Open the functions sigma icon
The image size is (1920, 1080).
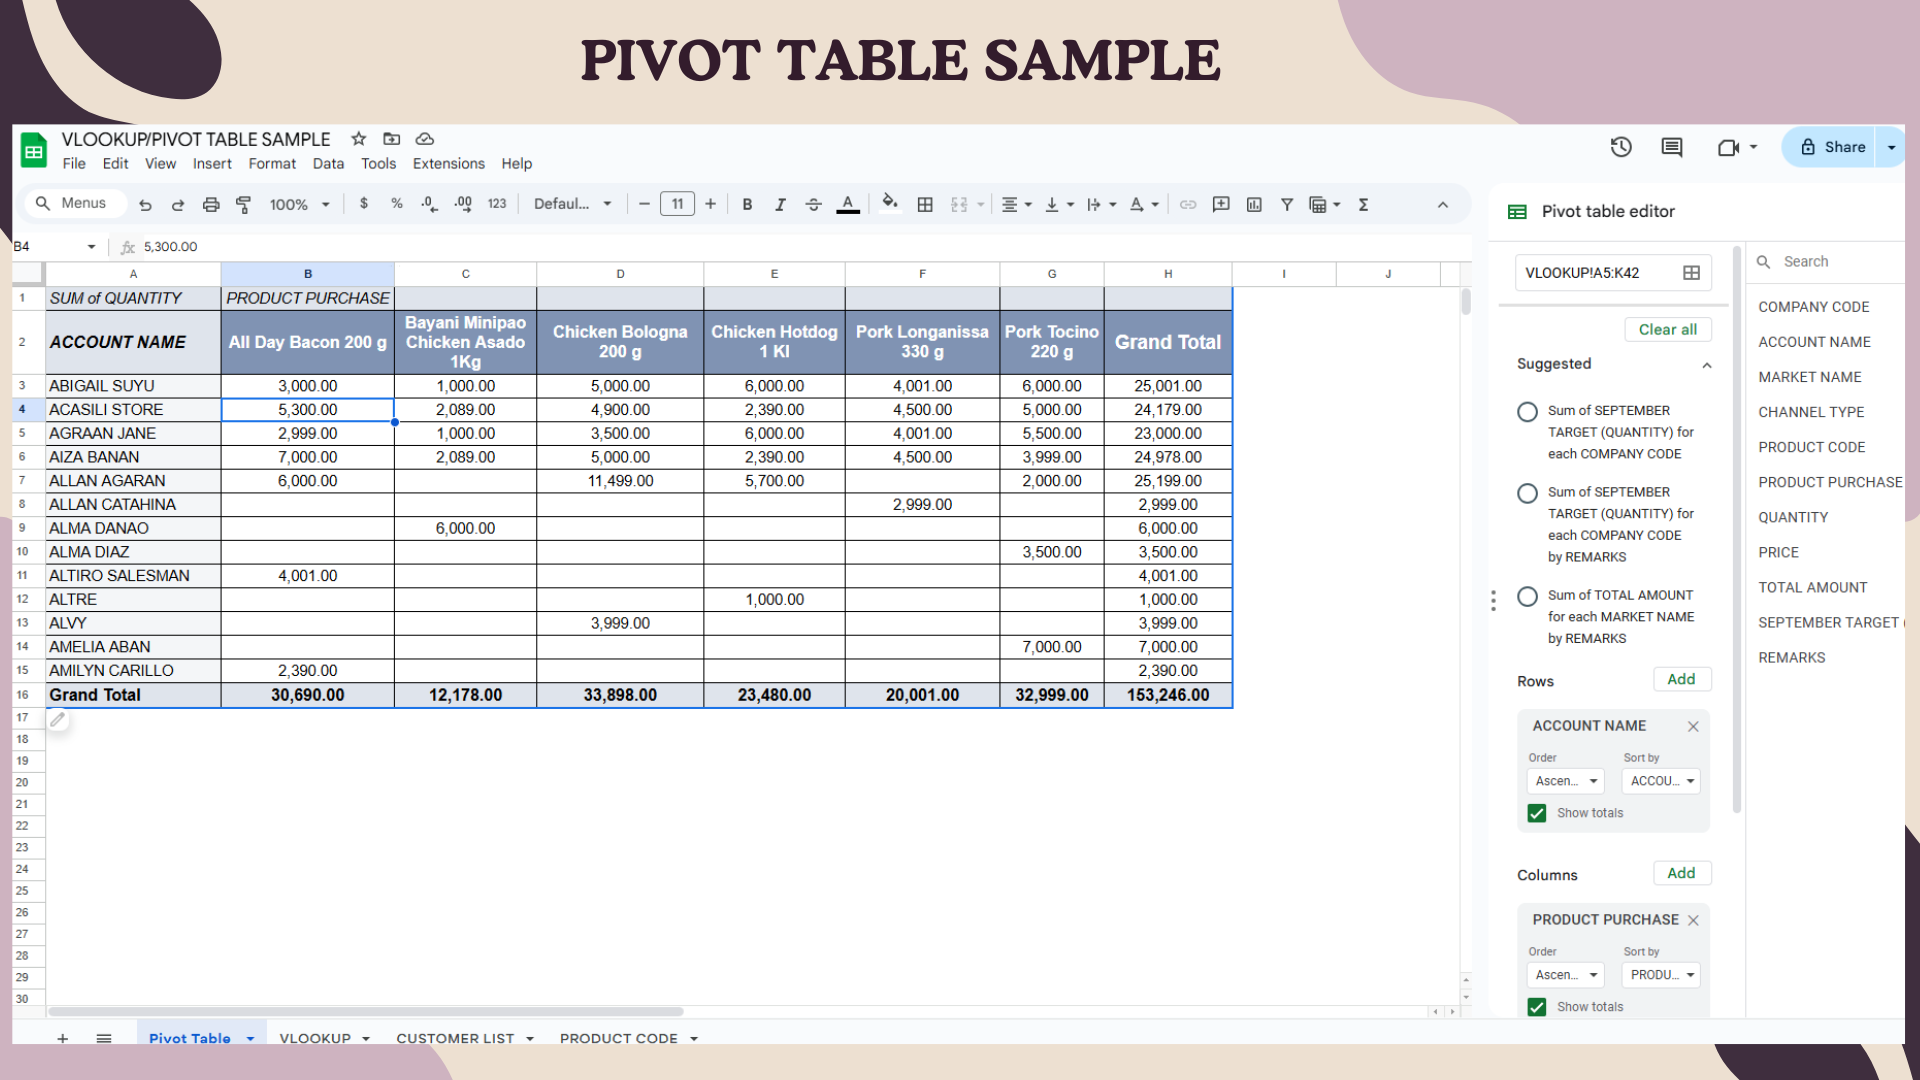[x=1363, y=204]
